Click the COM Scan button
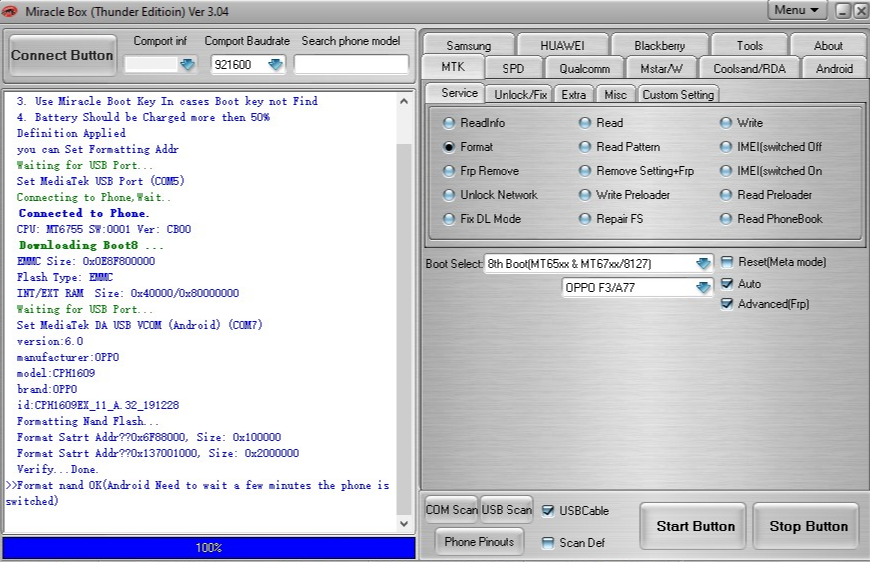The image size is (870, 562). (451, 510)
